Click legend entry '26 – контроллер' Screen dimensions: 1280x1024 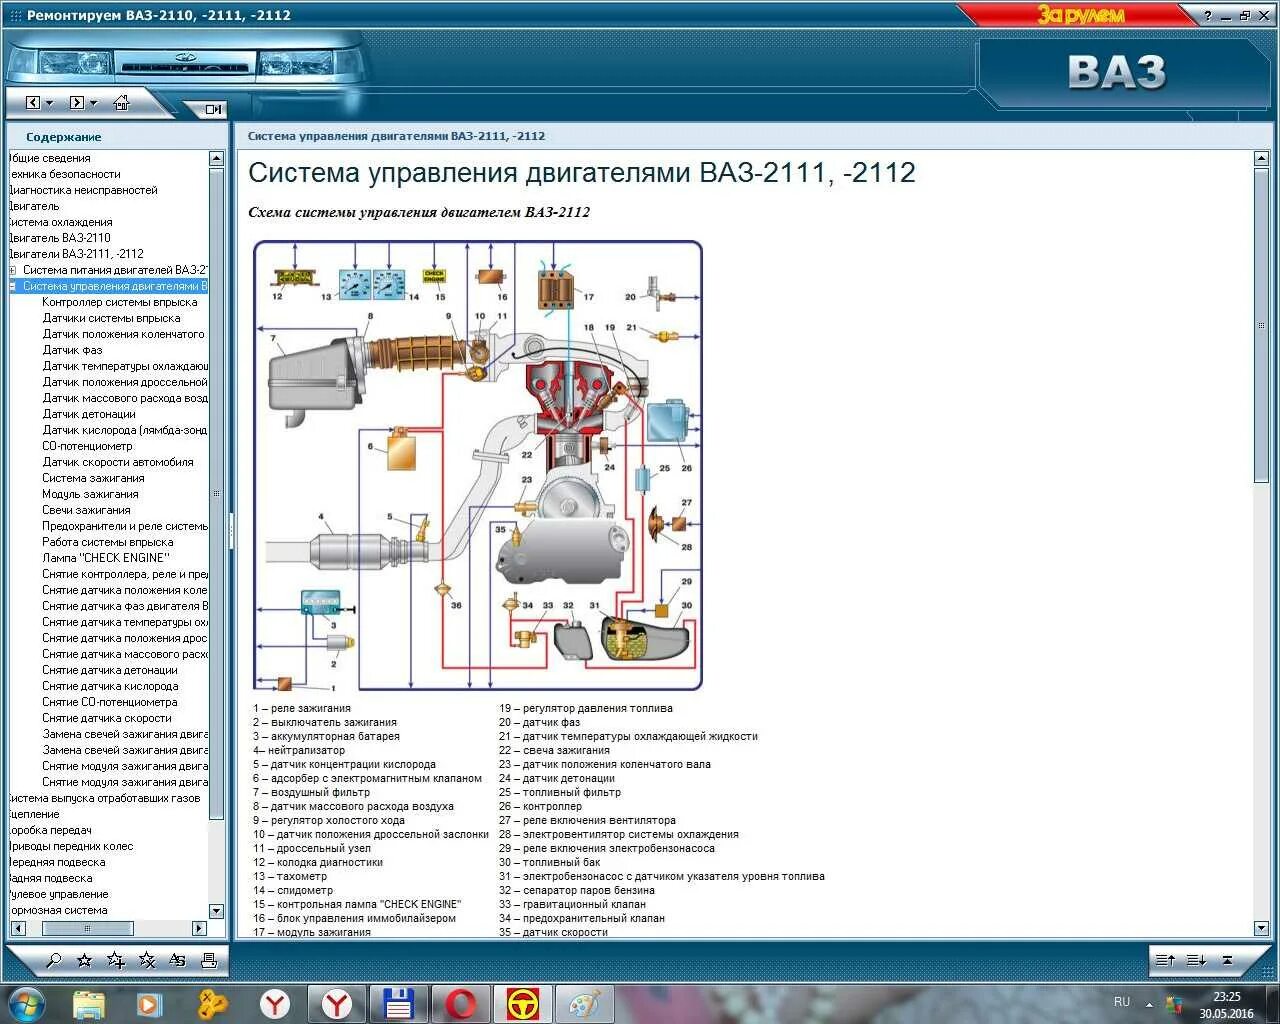pos(540,806)
